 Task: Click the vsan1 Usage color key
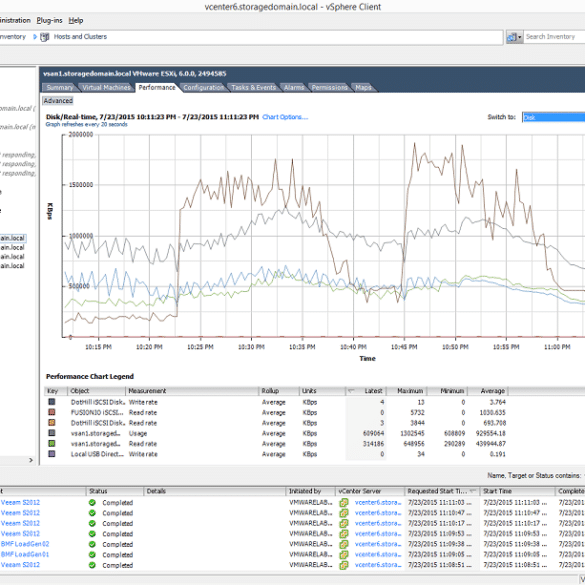(x=52, y=434)
